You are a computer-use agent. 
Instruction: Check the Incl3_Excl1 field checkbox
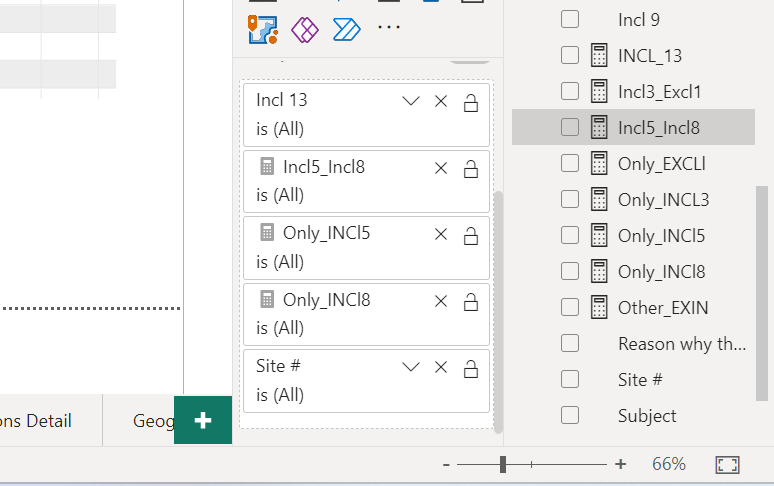point(570,91)
